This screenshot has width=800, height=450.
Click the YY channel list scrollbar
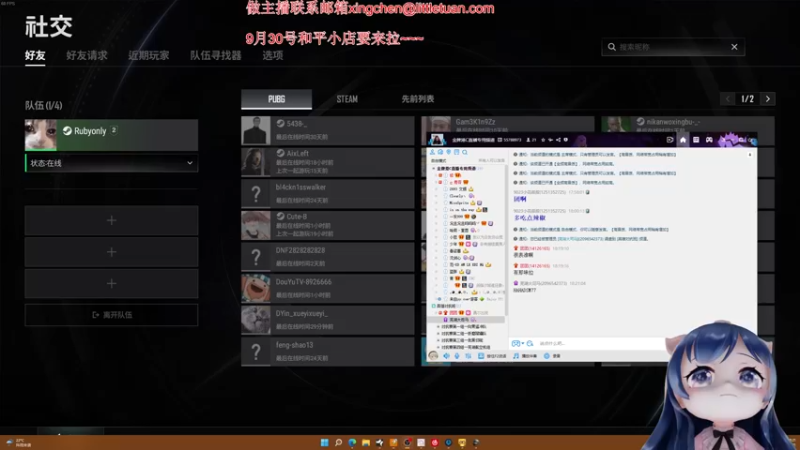tap(506, 240)
